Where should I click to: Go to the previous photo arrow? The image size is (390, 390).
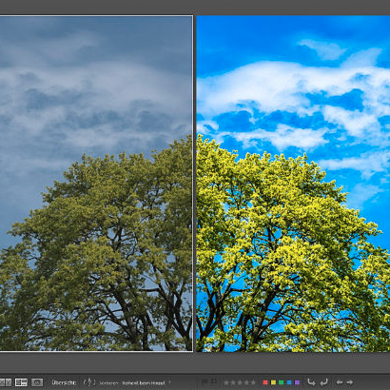(x=339, y=382)
